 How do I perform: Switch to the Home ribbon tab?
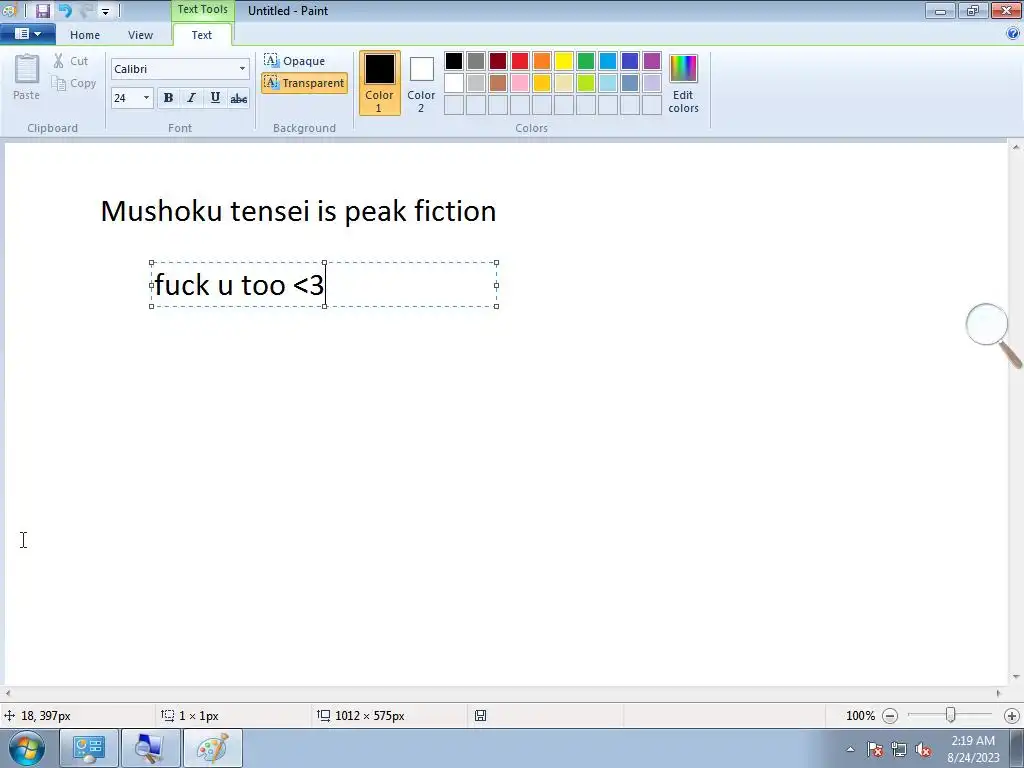(85, 35)
